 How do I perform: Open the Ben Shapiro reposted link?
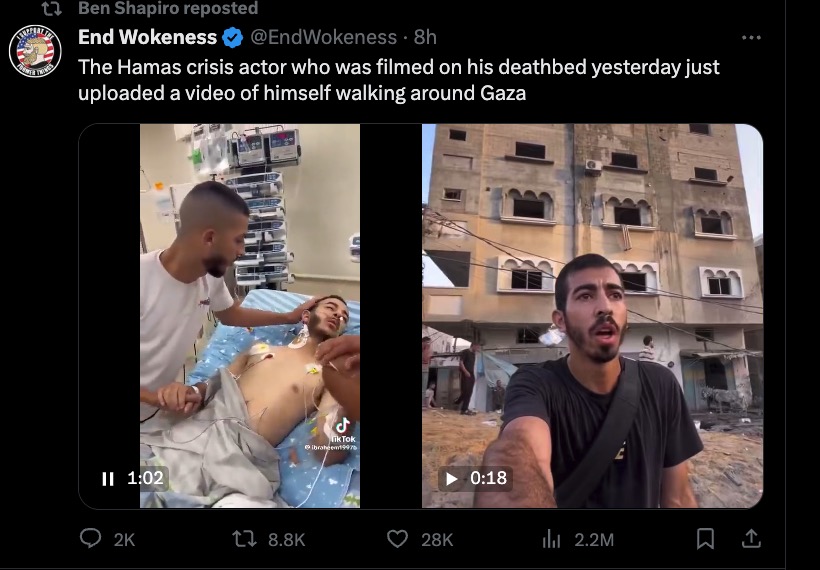(x=168, y=8)
